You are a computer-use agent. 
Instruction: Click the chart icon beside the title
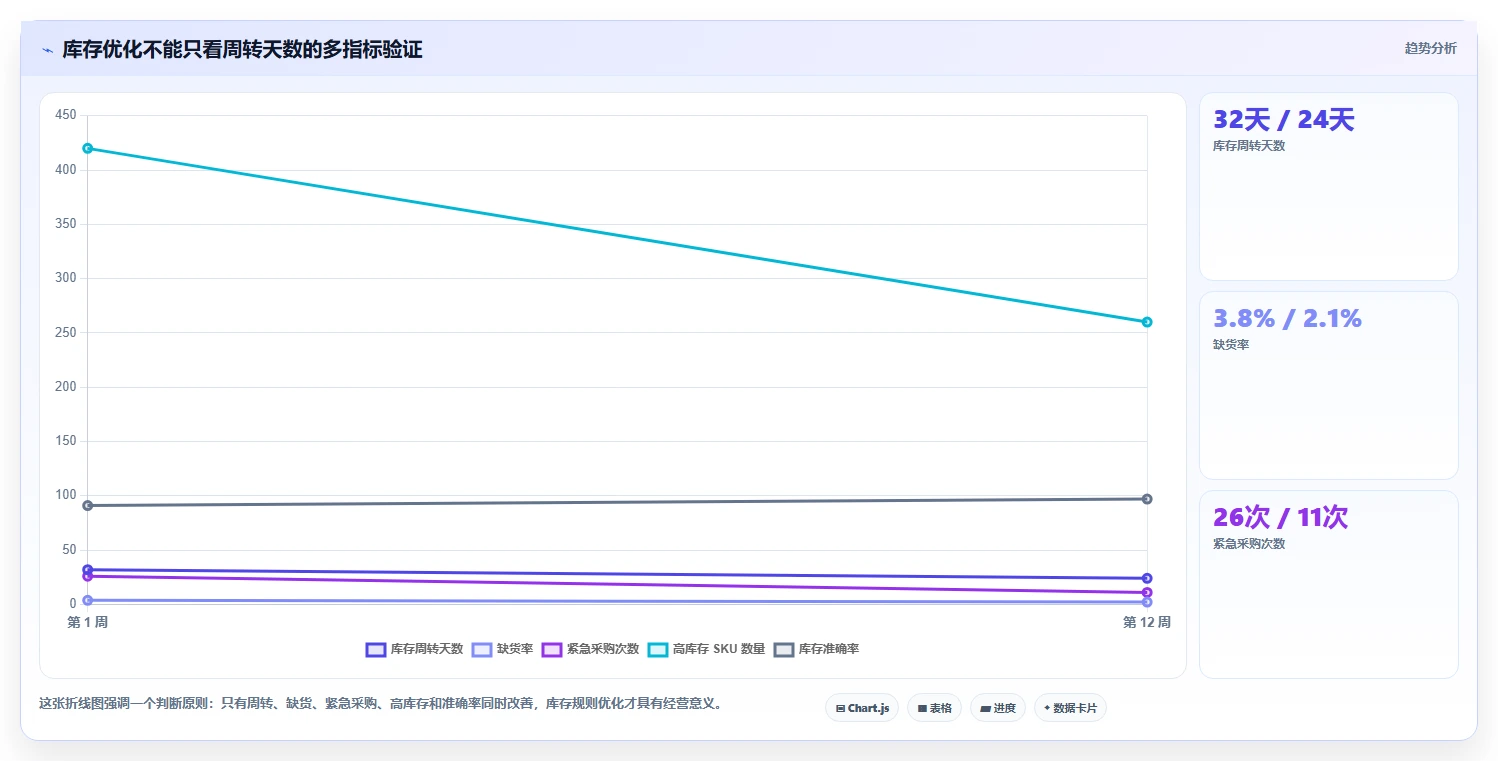click(x=47, y=50)
